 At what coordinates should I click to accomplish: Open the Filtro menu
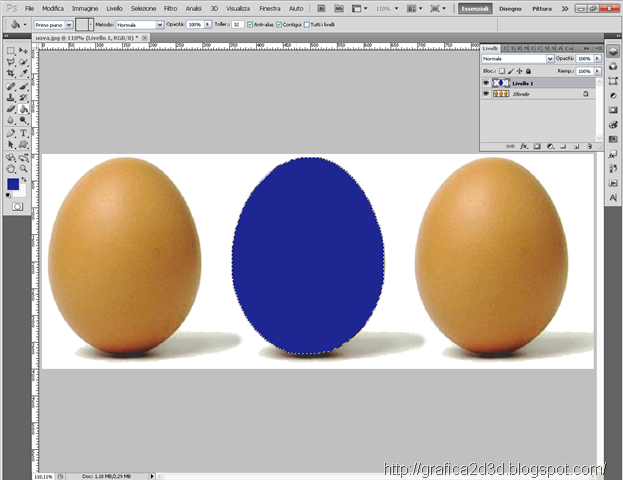point(170,8)
